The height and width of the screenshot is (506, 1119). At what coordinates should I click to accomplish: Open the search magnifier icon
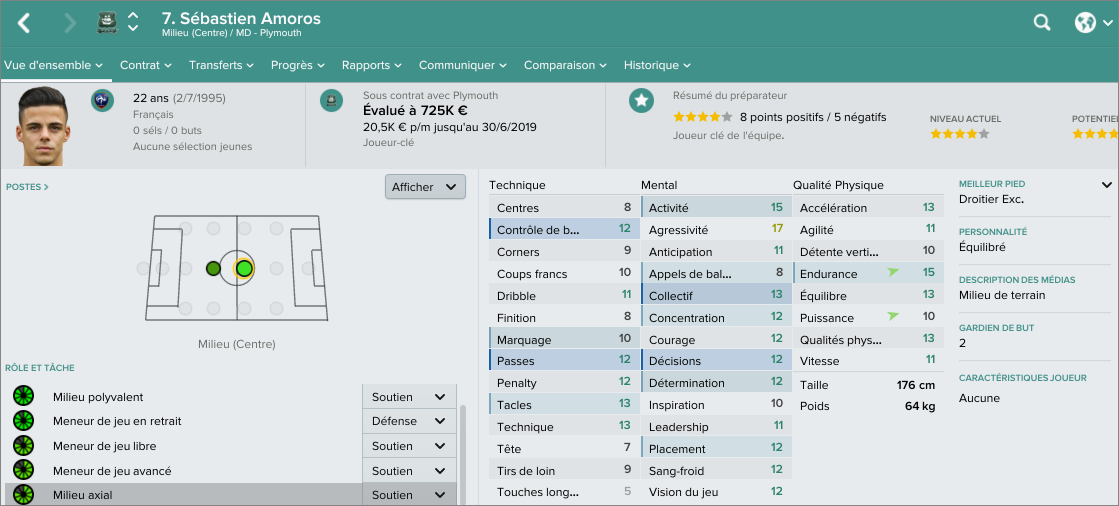[x=1042, y=23]
